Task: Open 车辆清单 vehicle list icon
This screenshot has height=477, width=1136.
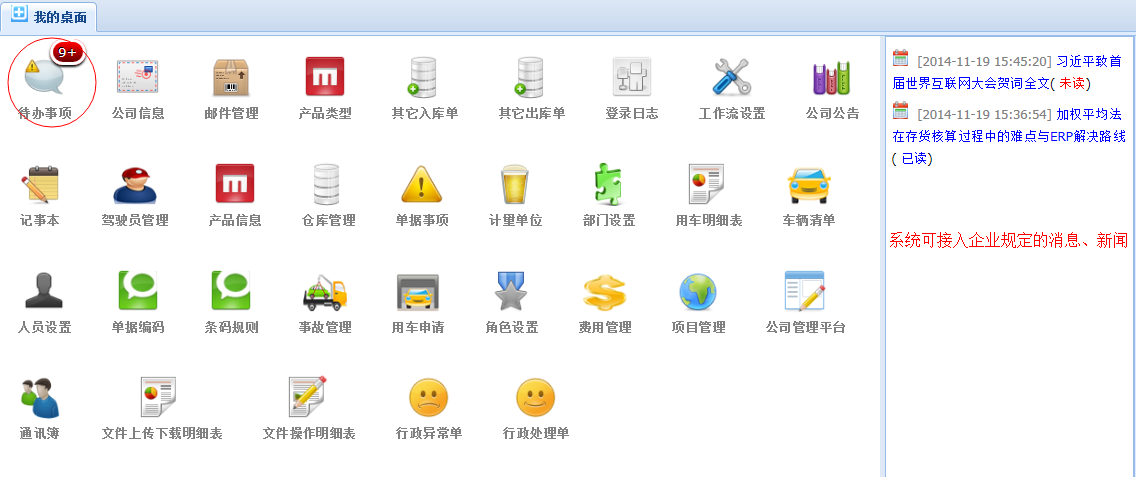Action: (808, 185)
